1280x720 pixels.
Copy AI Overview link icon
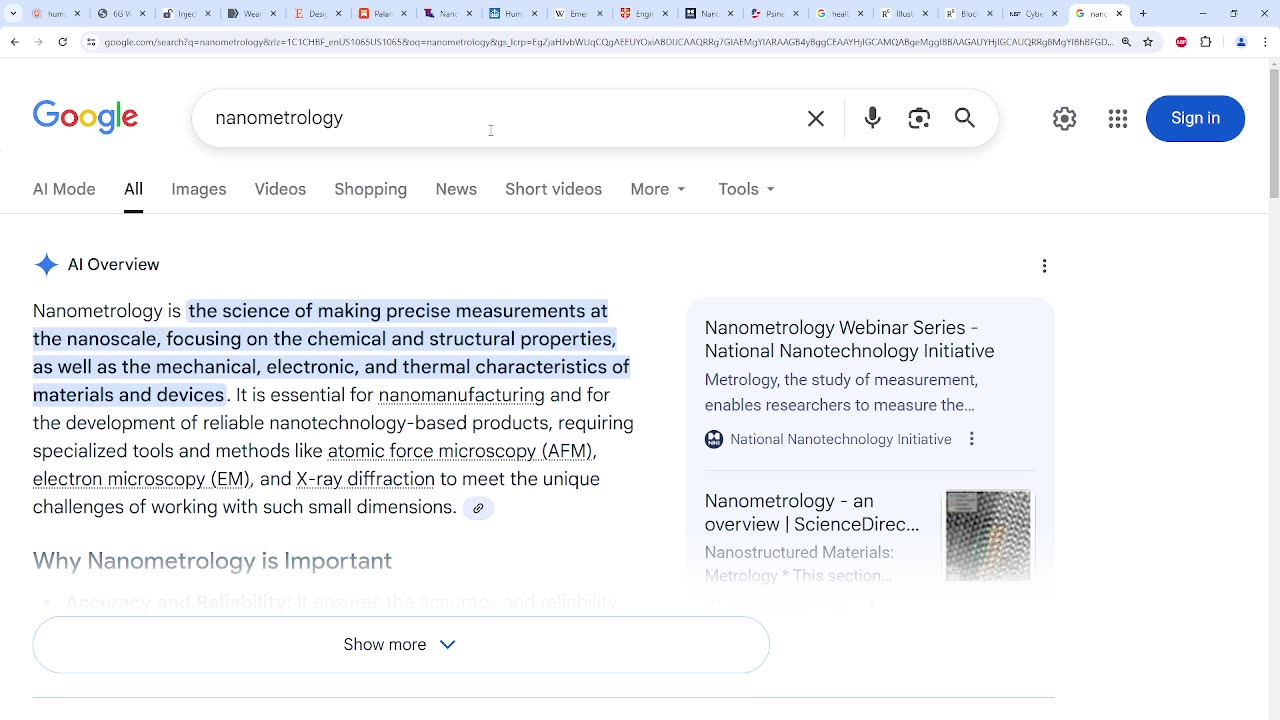[478, 508]
